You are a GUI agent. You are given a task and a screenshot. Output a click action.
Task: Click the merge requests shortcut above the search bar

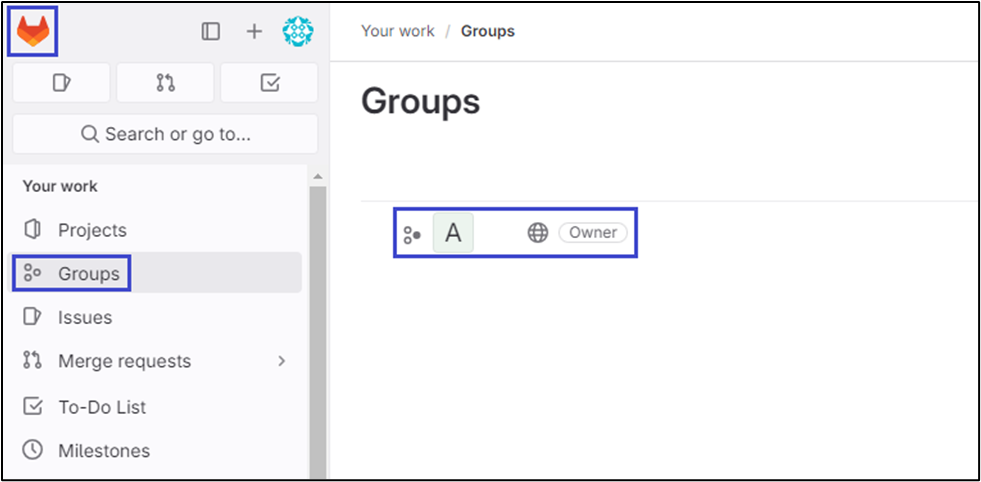(x=165, y=83)
